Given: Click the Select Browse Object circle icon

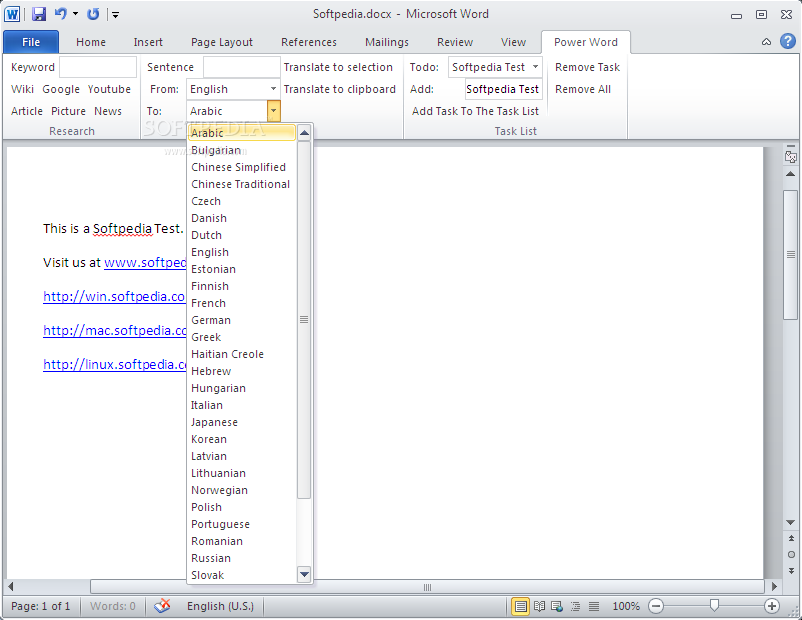Looking at the screenshot, I should coord(791,555).
